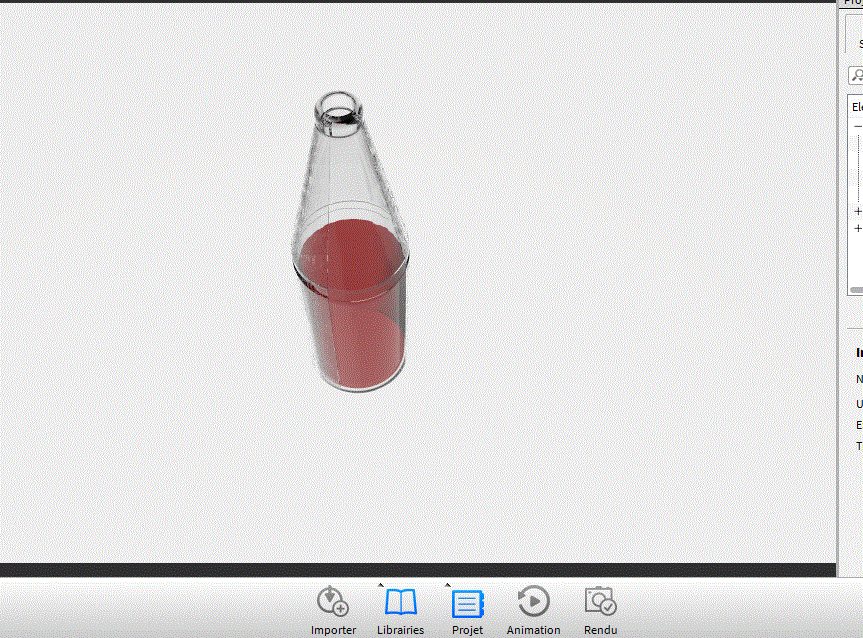Expand the upper plus node in scene tree
The image size is (863, 638).
pos(858,211)
